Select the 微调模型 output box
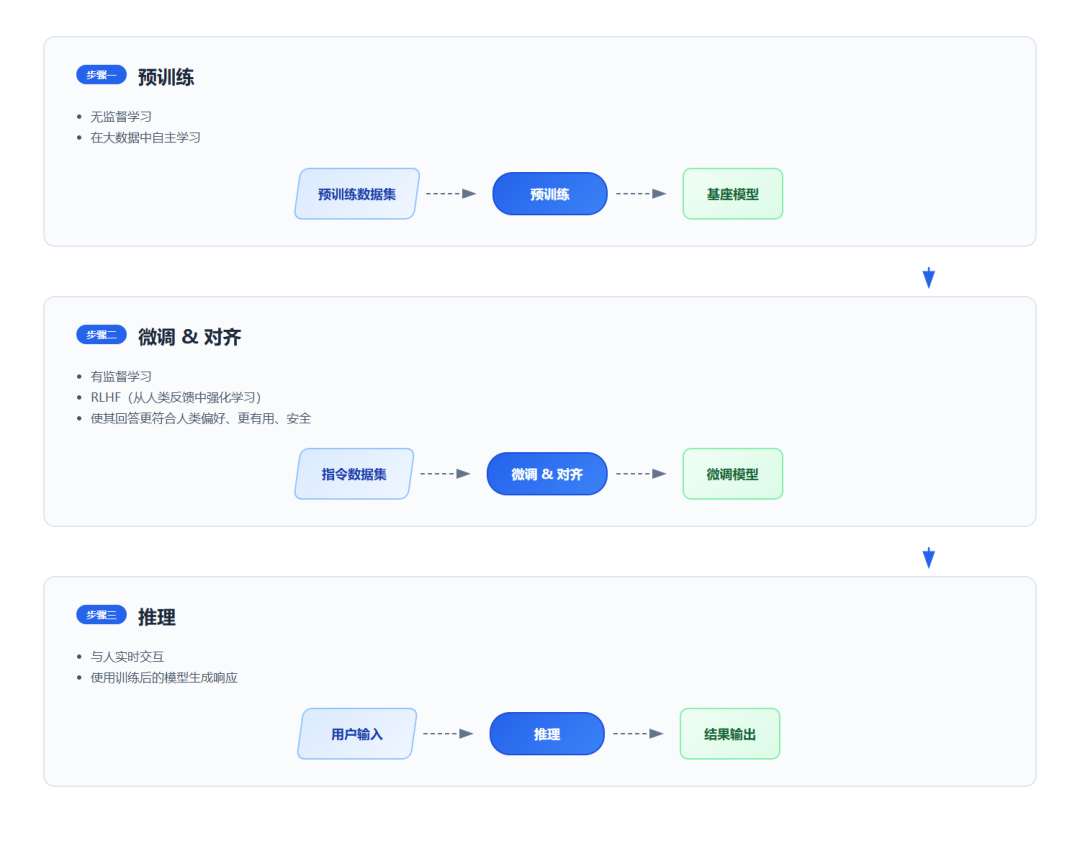This screenshot has width=1080, height=864. pos(733,474)
